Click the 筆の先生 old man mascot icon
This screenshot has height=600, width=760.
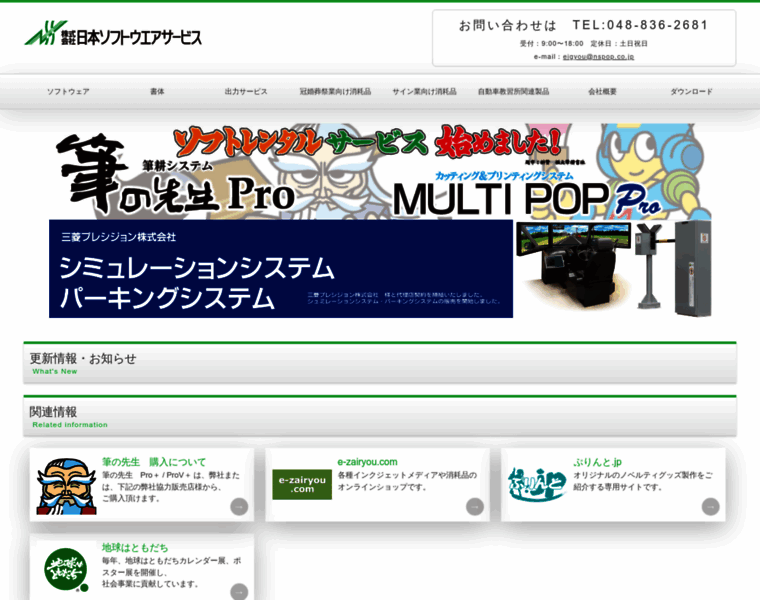[x=66, y=486]
